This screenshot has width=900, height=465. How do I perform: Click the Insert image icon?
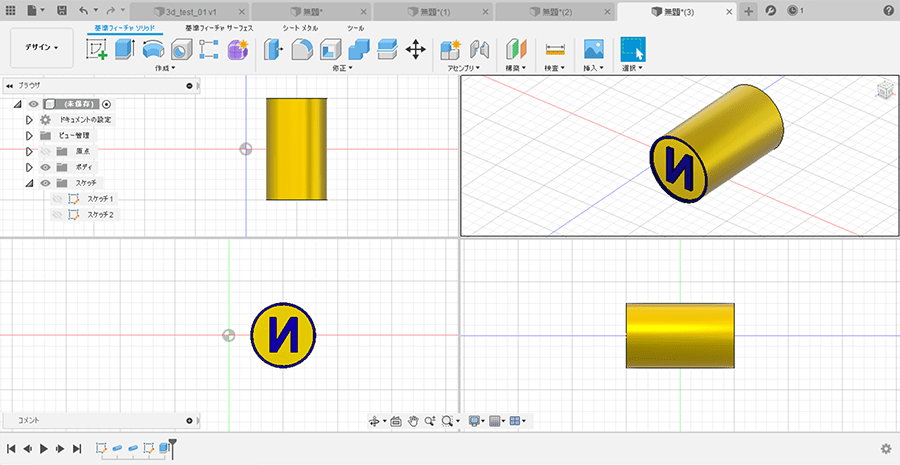coord(594,49)
